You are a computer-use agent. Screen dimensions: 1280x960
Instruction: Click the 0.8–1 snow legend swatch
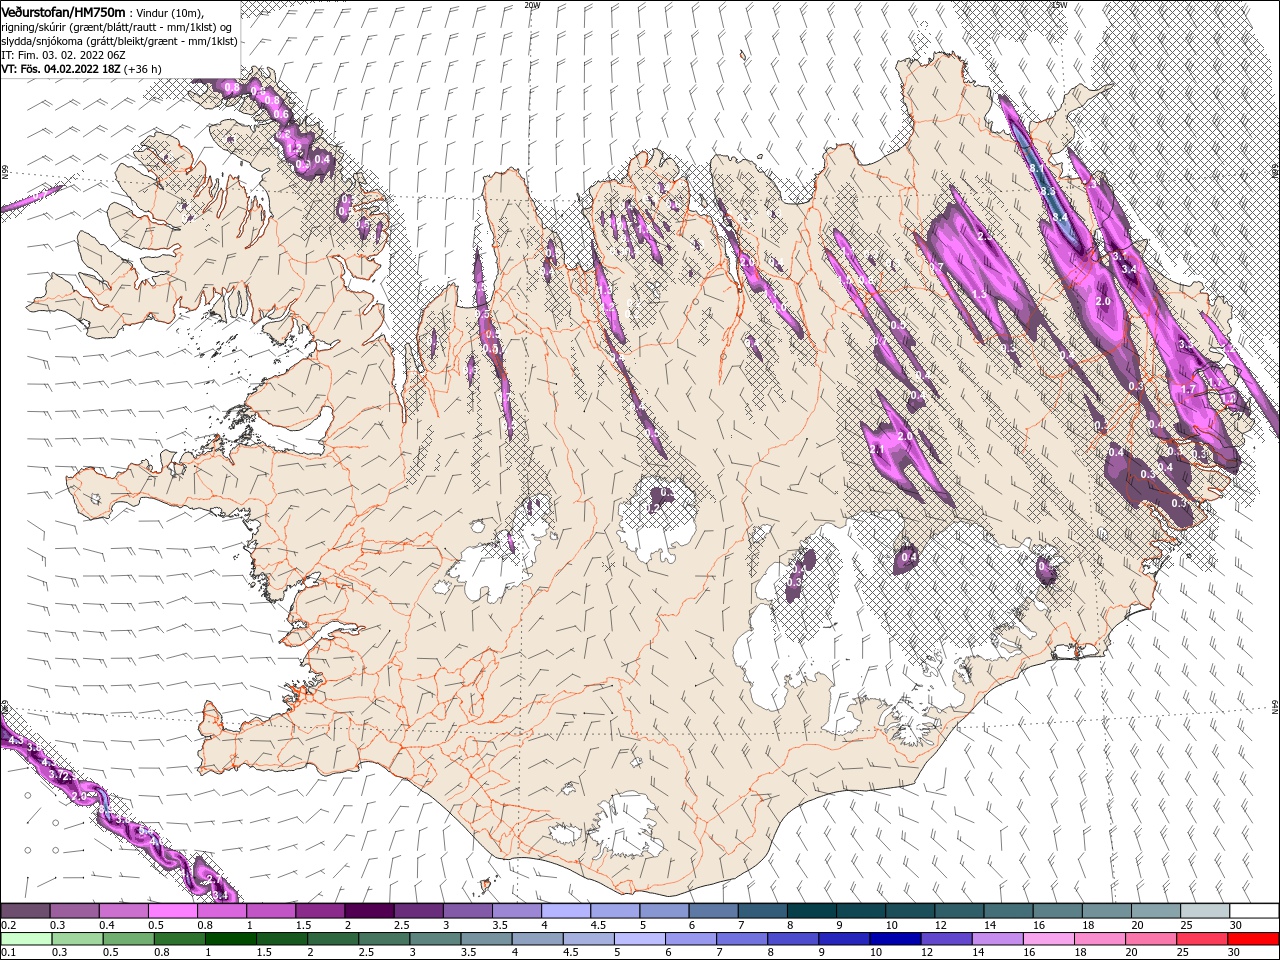(x=222, y=911)
